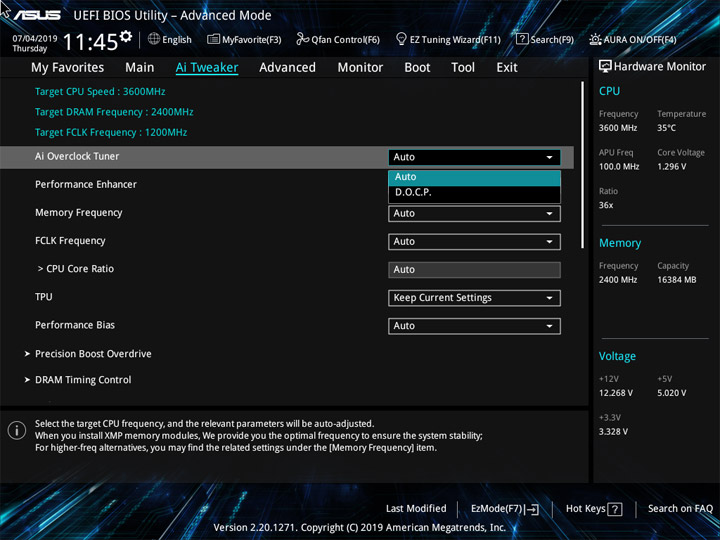This screenshot has height=540, width=720.
Task: Click the +3.3V 3.328 V reading
Action: (x=613, y=432)
